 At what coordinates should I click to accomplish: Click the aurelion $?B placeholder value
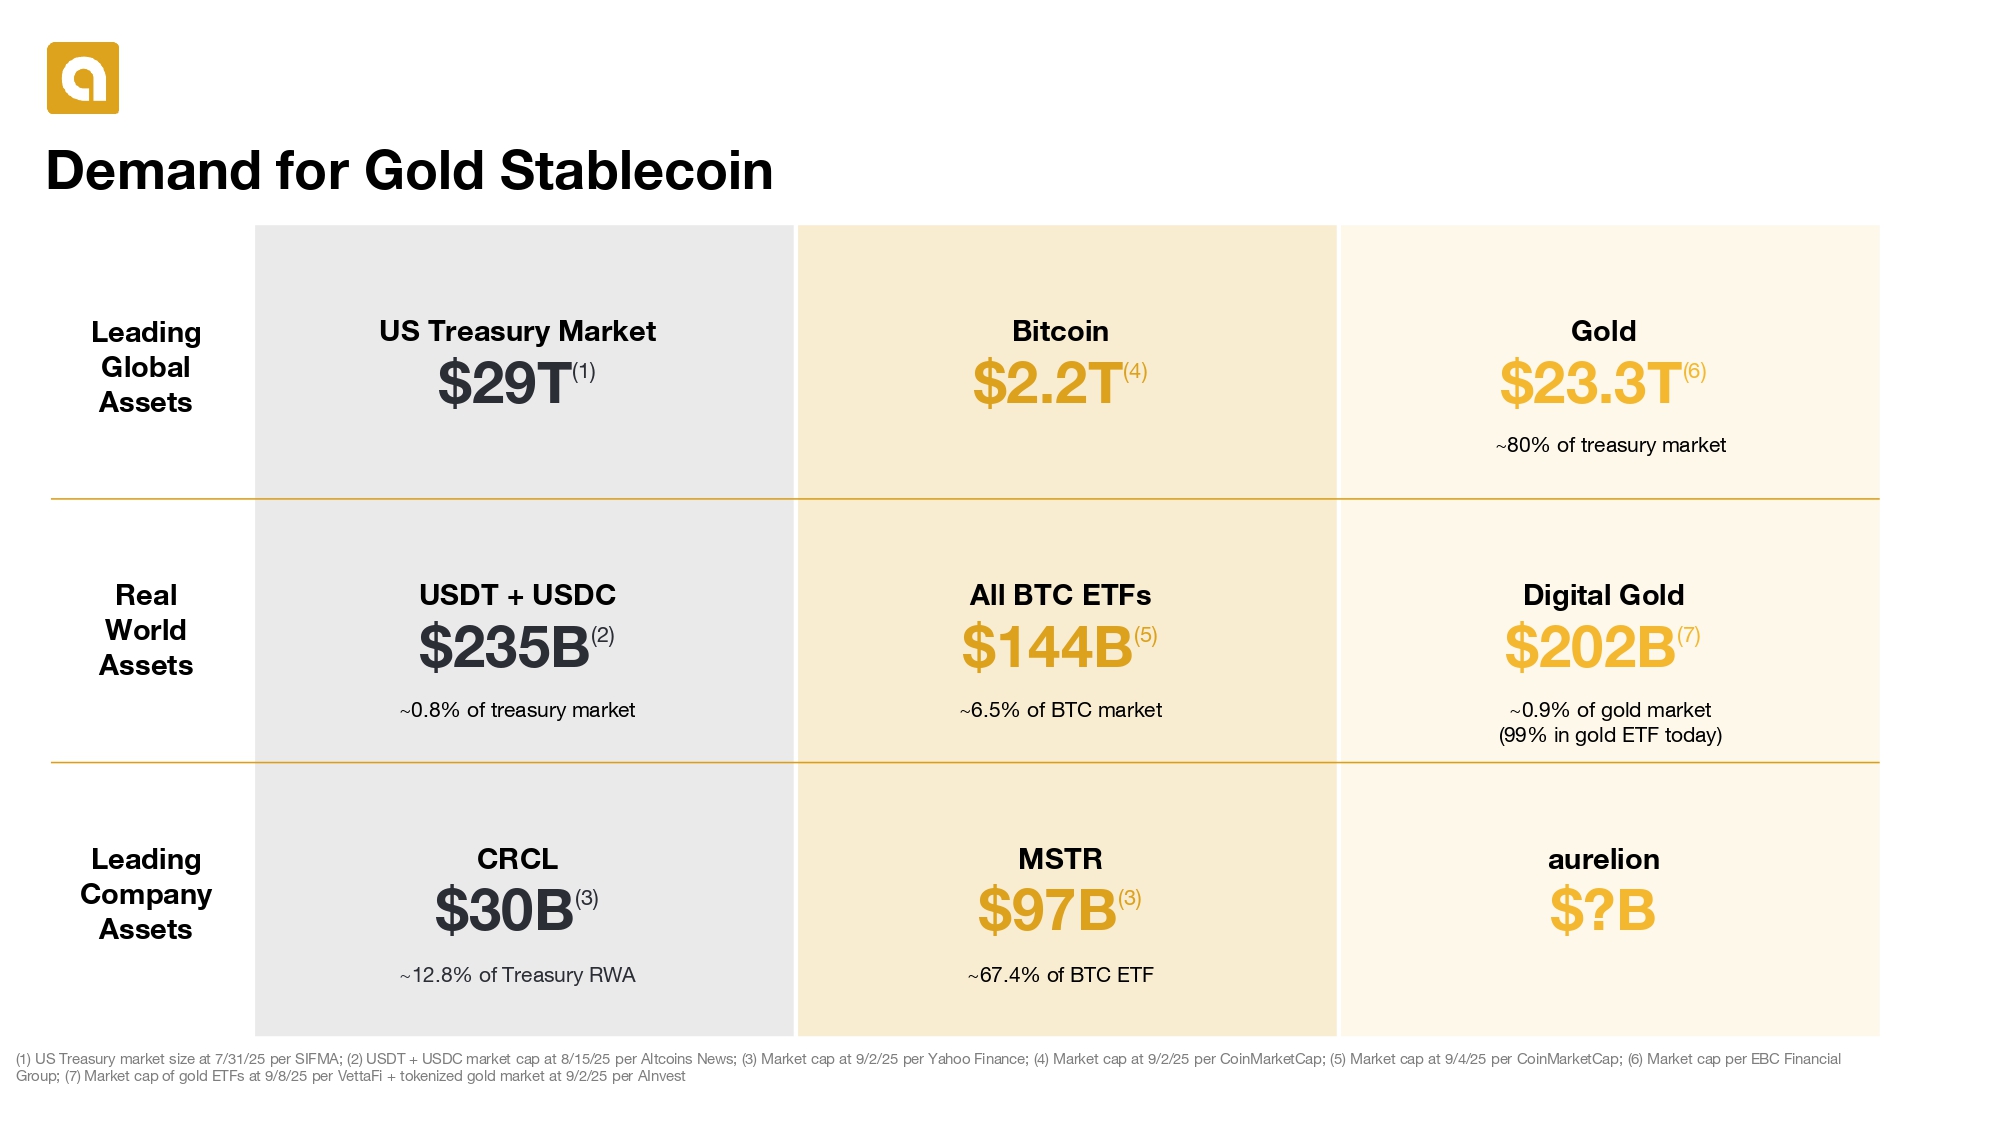click(1602, 911)
